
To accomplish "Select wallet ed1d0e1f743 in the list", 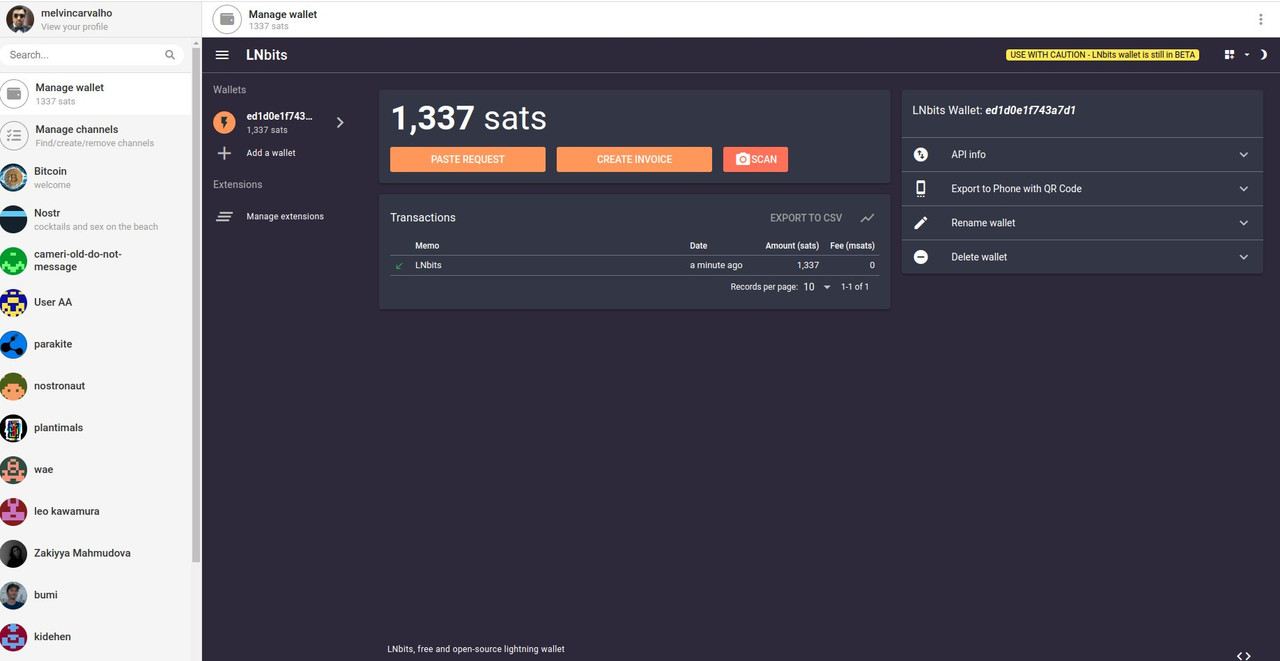I will click(280, 122).
